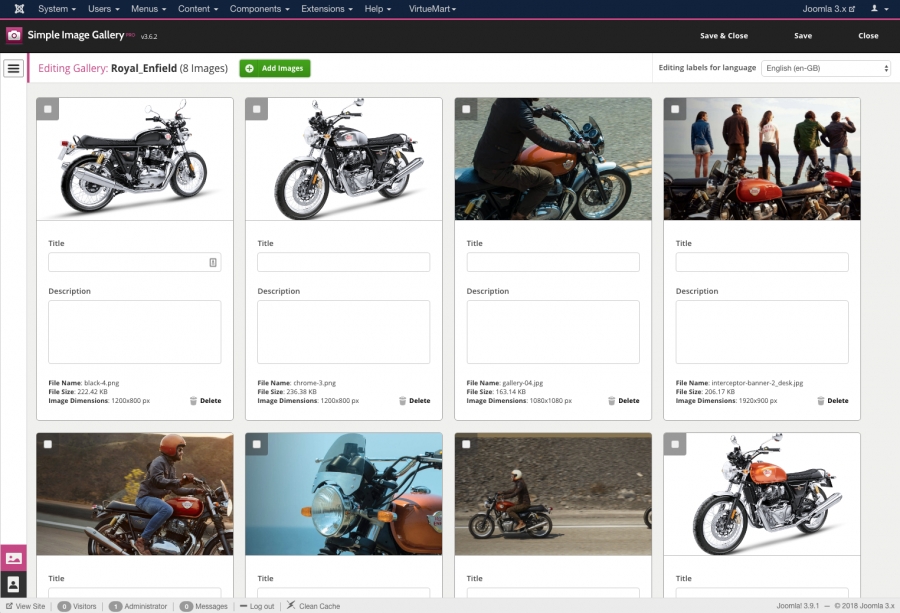Click Description box for chrome-3.png

[x=343, y=332]
